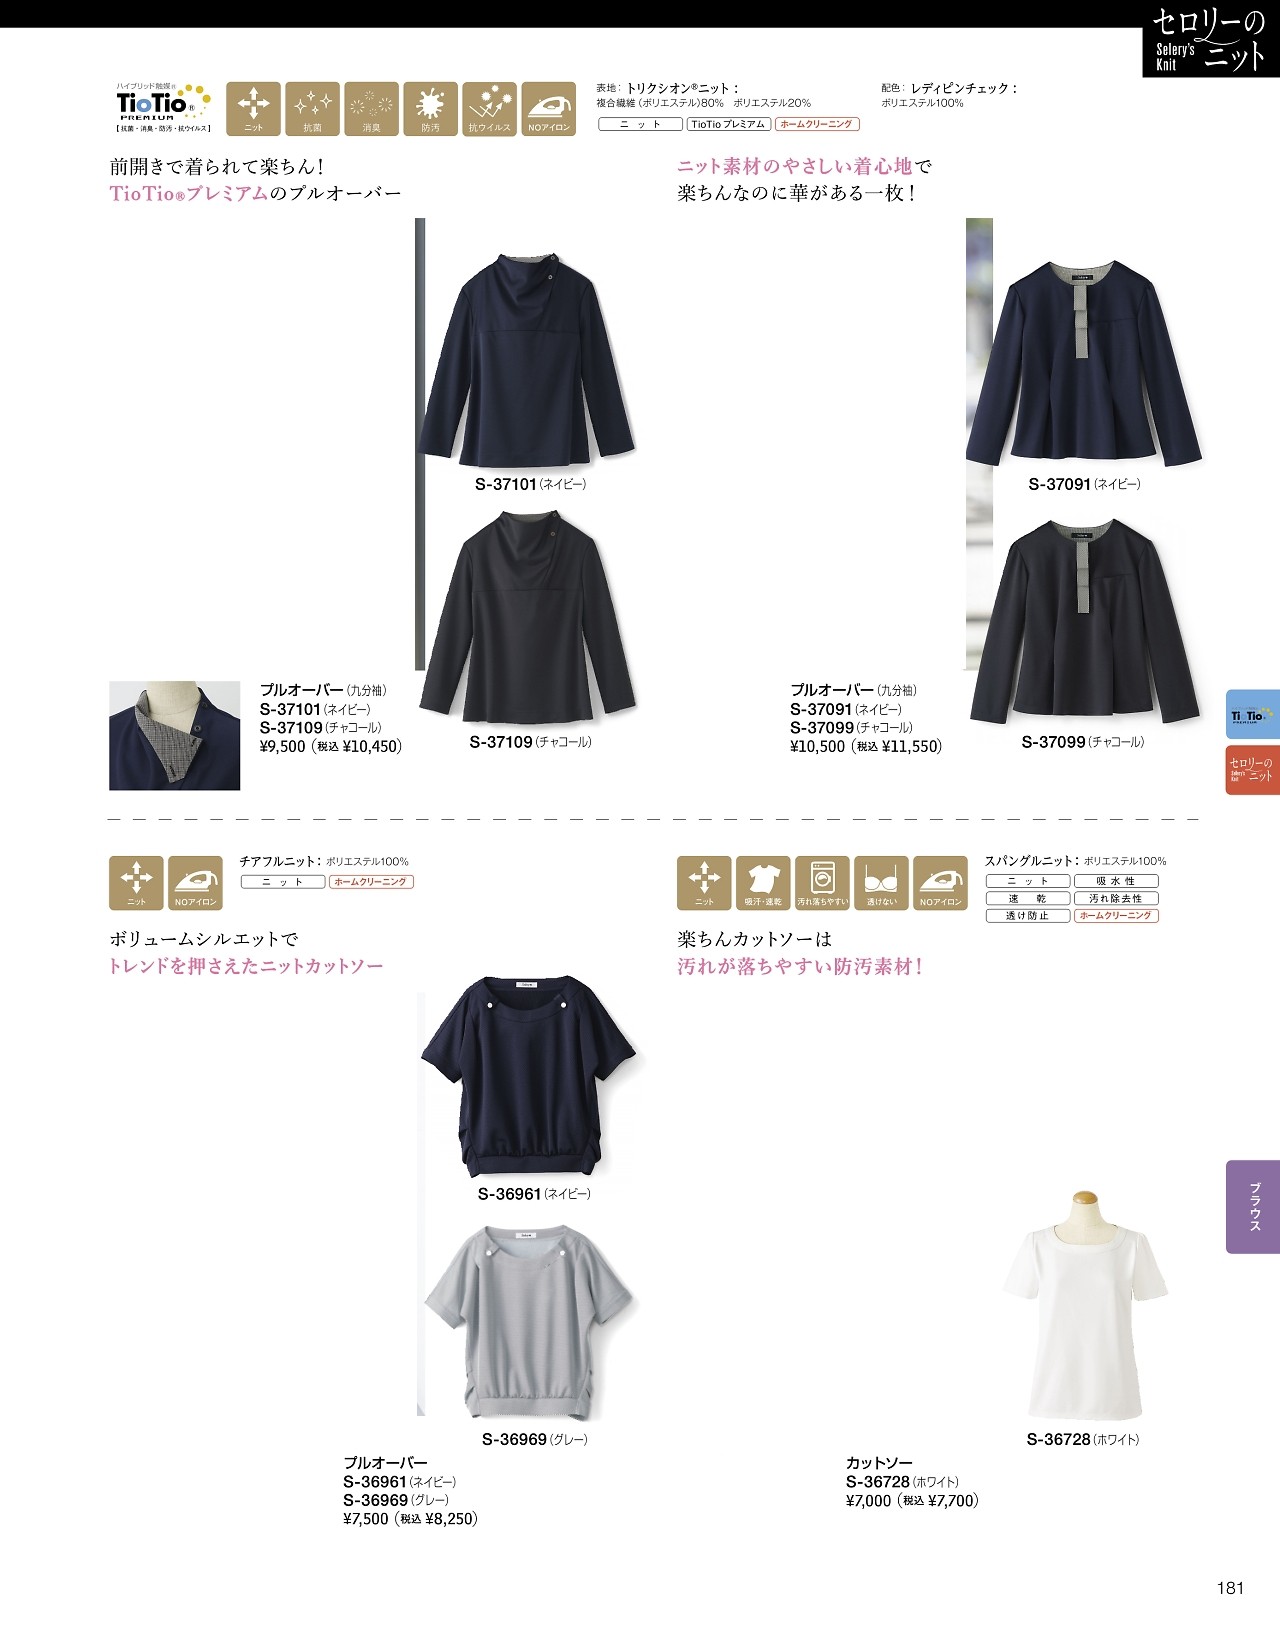Select the 消臭 deodorant feature icon
This screenshot has height=1634, width=1280.
[x=371, y=109]
